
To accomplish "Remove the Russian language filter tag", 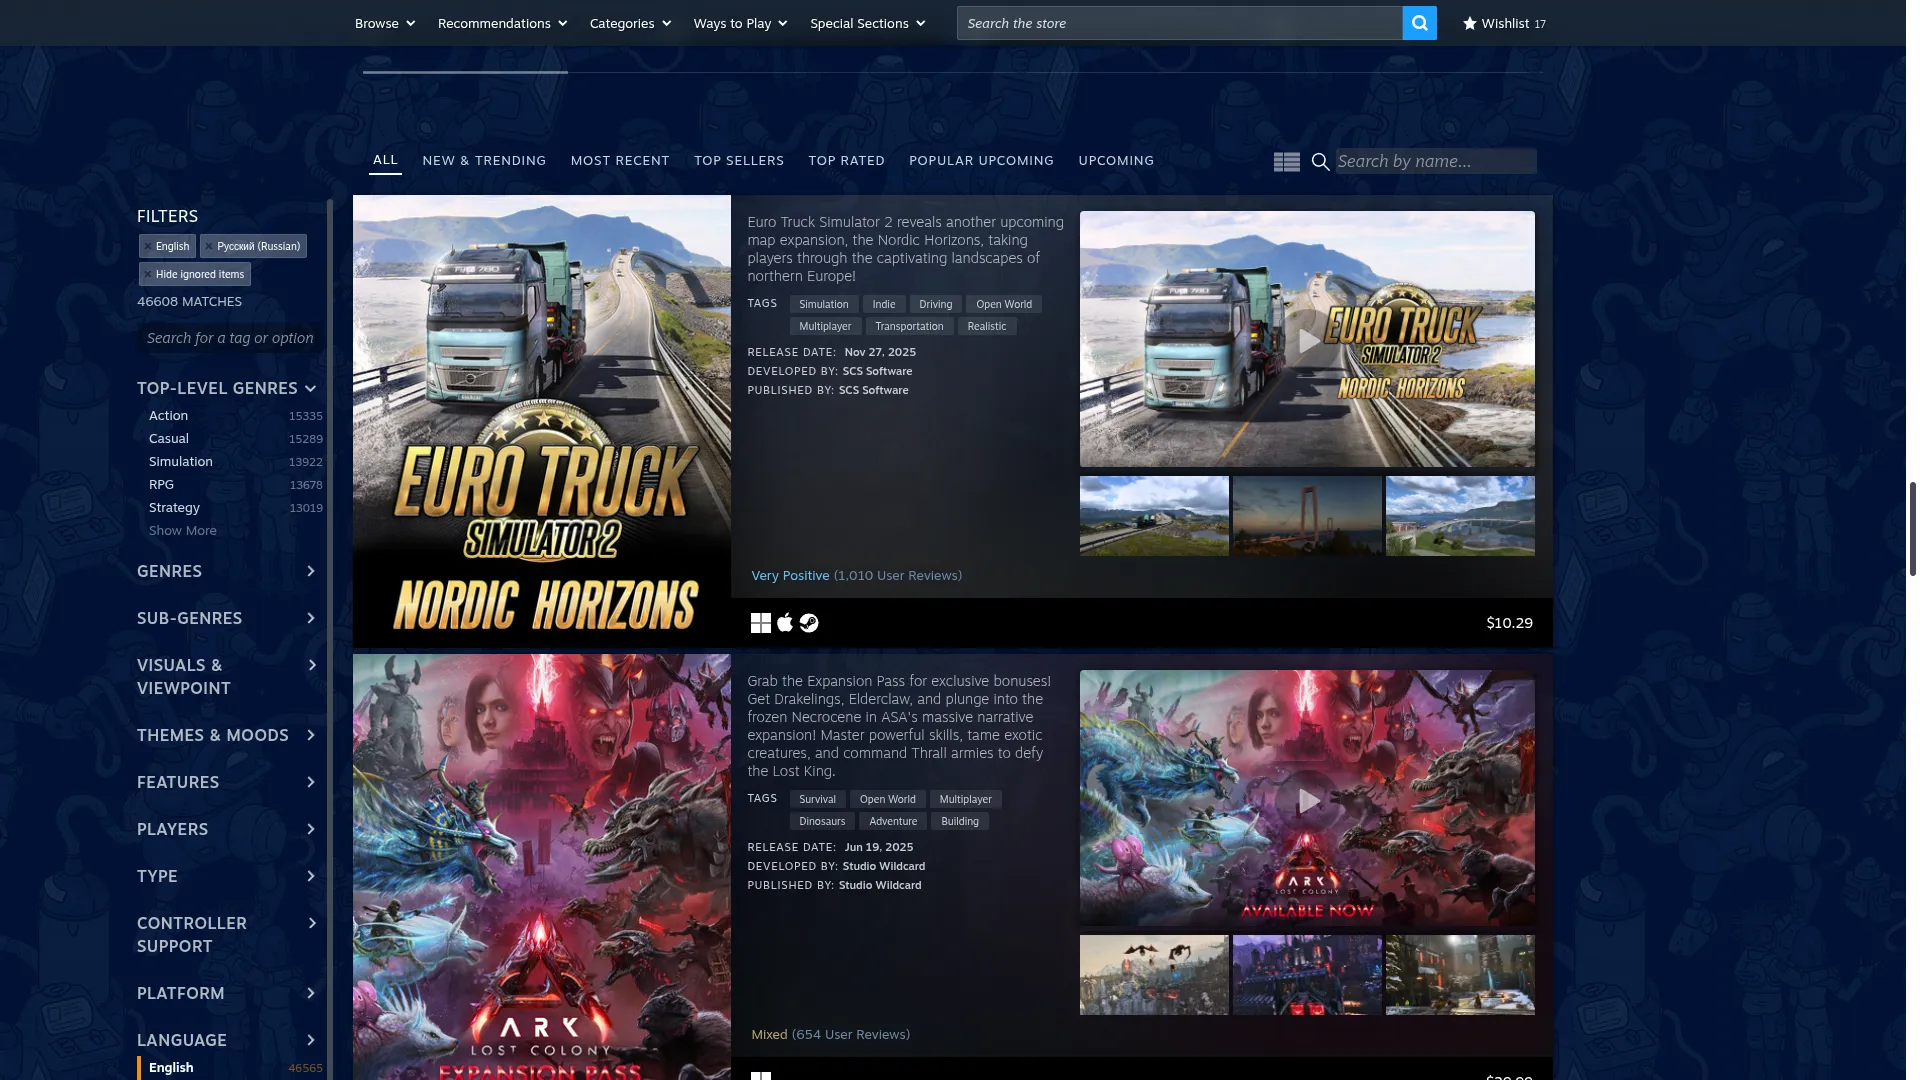I will (209, 246).
